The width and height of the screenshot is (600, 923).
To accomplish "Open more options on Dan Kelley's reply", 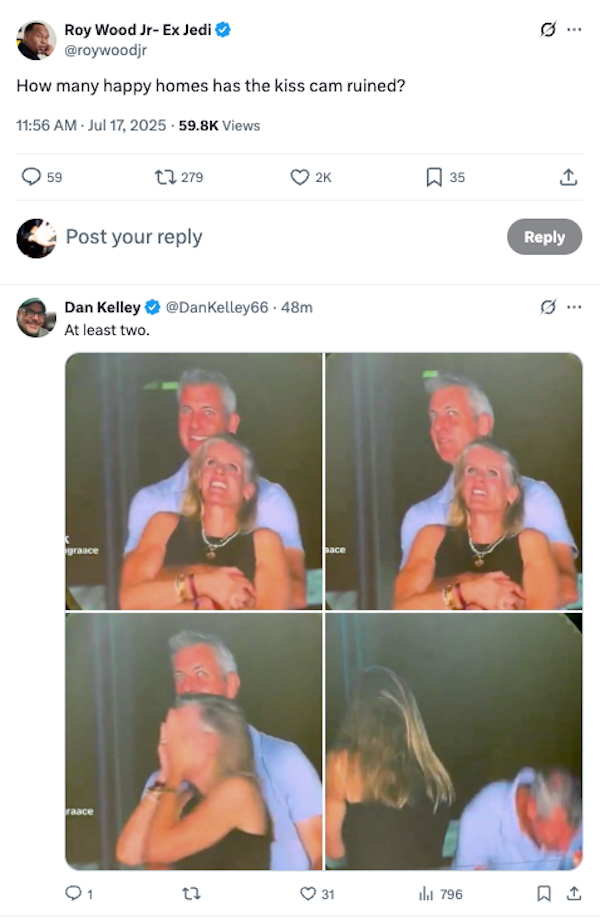I will (x=574, y=307).
